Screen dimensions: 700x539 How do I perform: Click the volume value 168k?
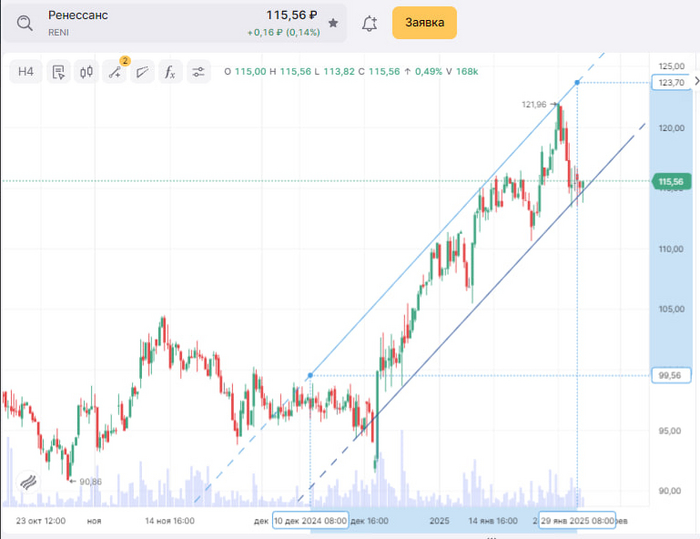pos(467,71)
